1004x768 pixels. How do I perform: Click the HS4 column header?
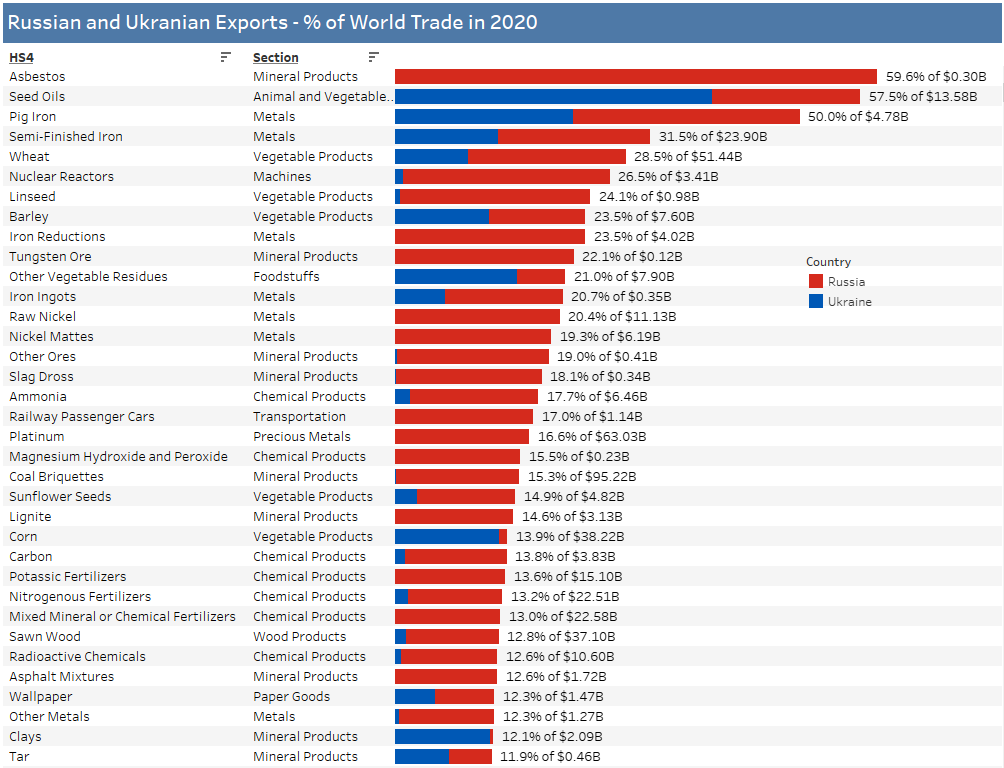21,58
